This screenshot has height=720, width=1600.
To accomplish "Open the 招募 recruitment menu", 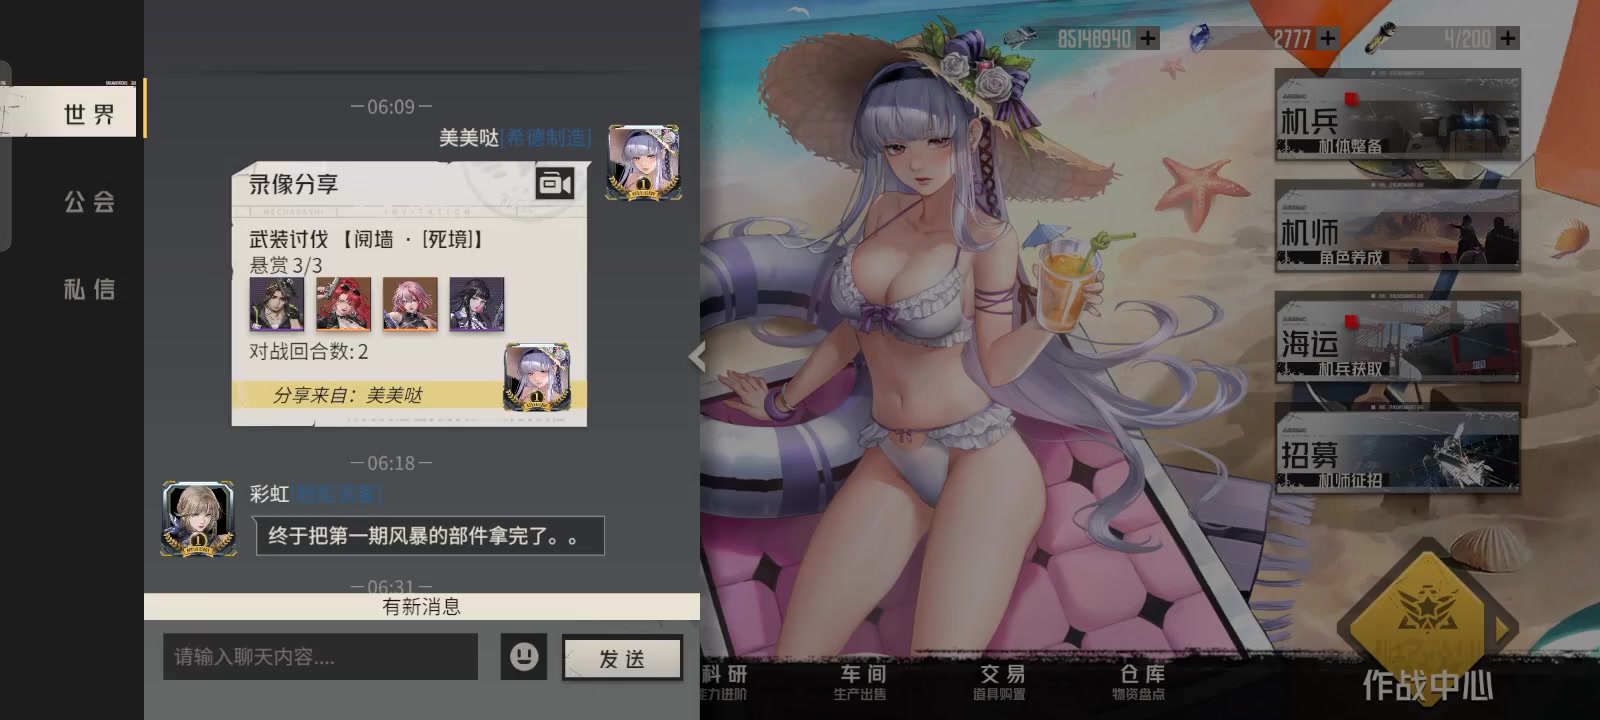I will pos(1398,449).
